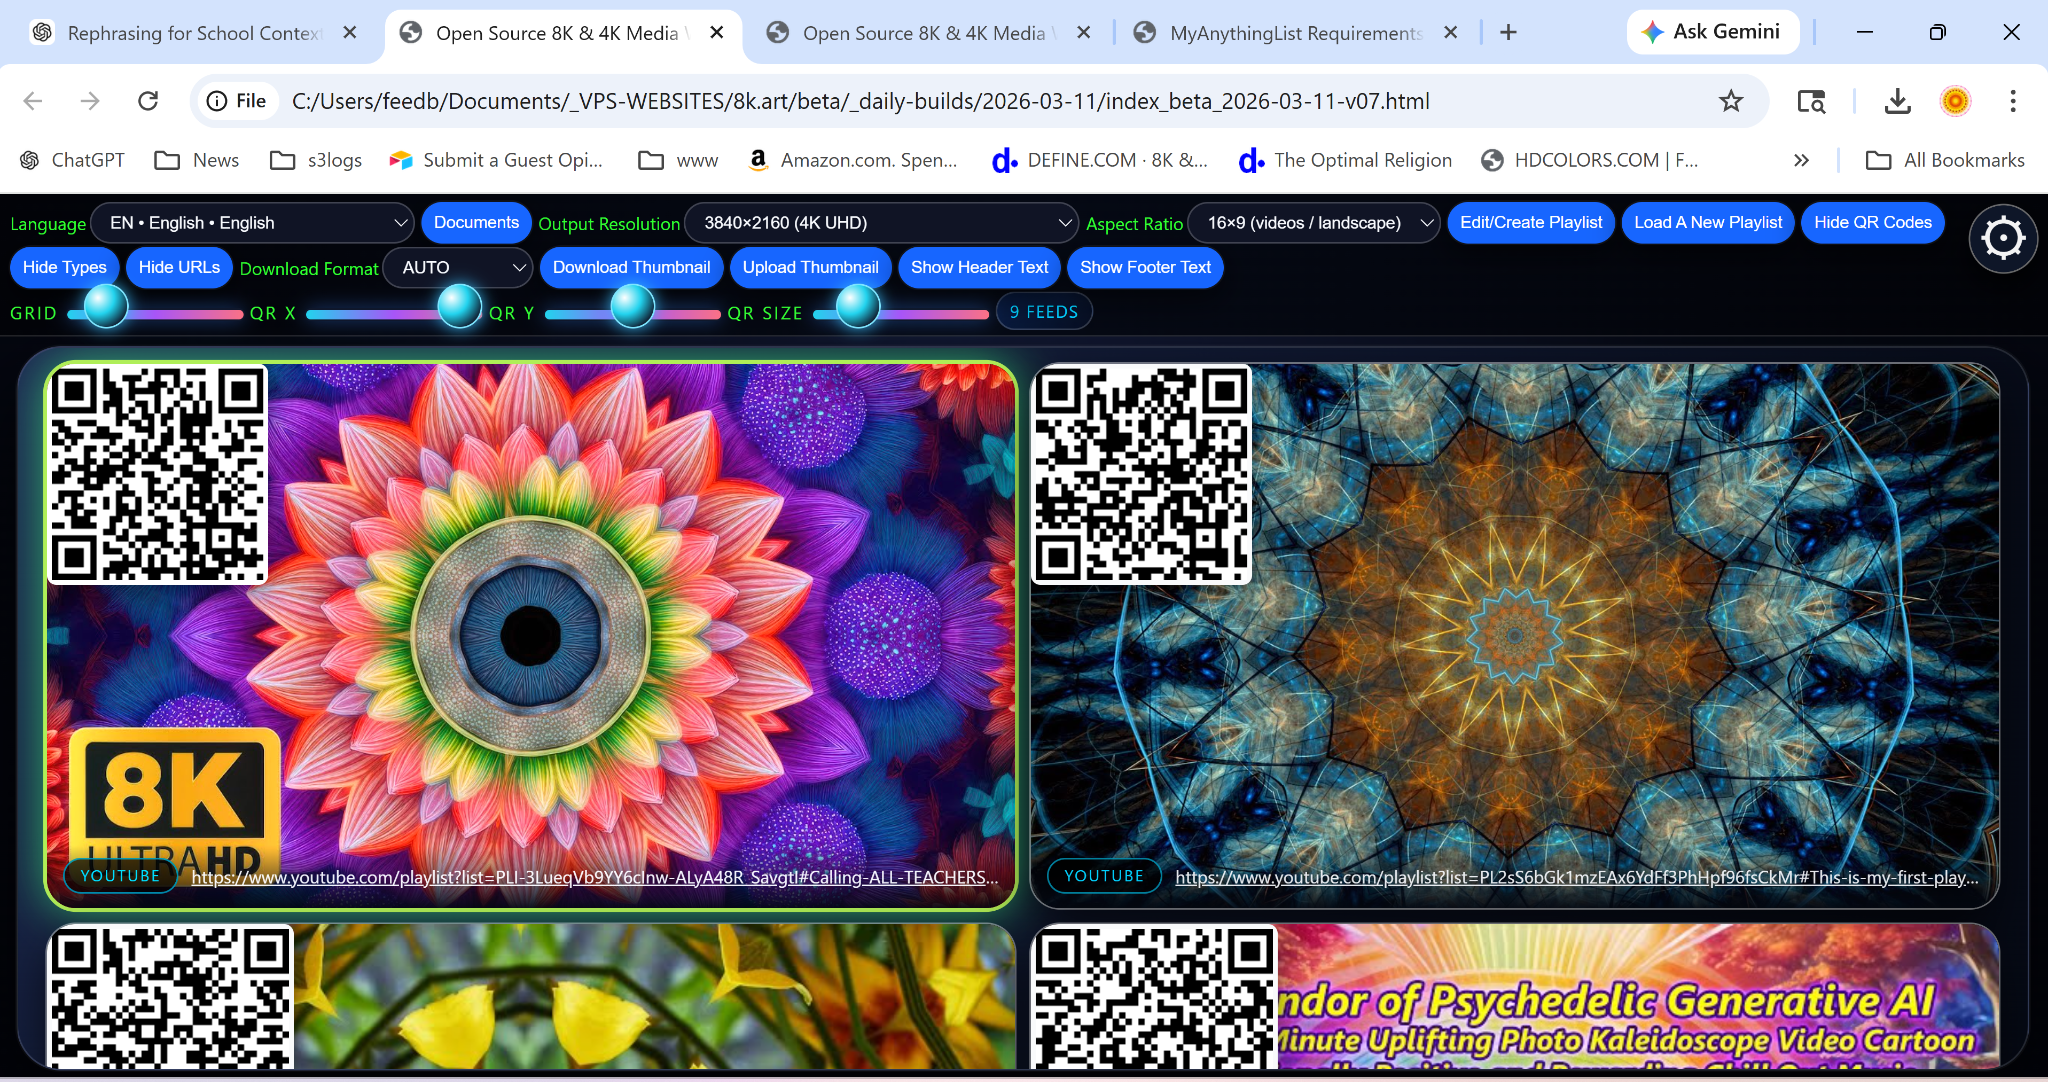The image size is (2048, 1082).
Task: Open the Submit a Guest Opinion bookmark
Action: (x=496, y=160)
